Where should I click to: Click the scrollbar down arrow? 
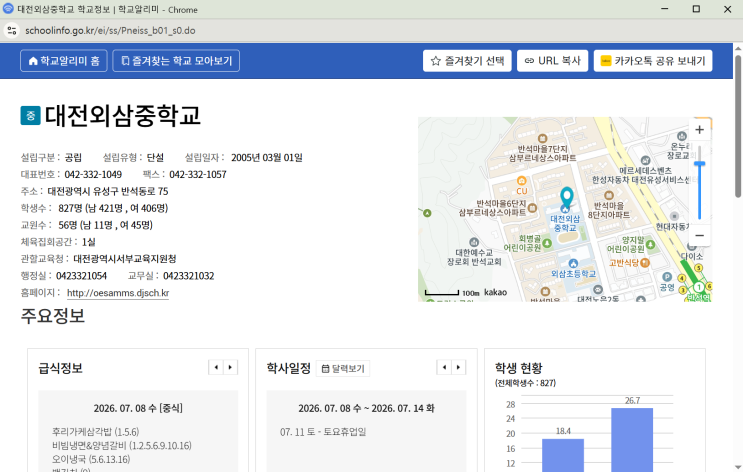pyautogui.click(x=738, y=468)
